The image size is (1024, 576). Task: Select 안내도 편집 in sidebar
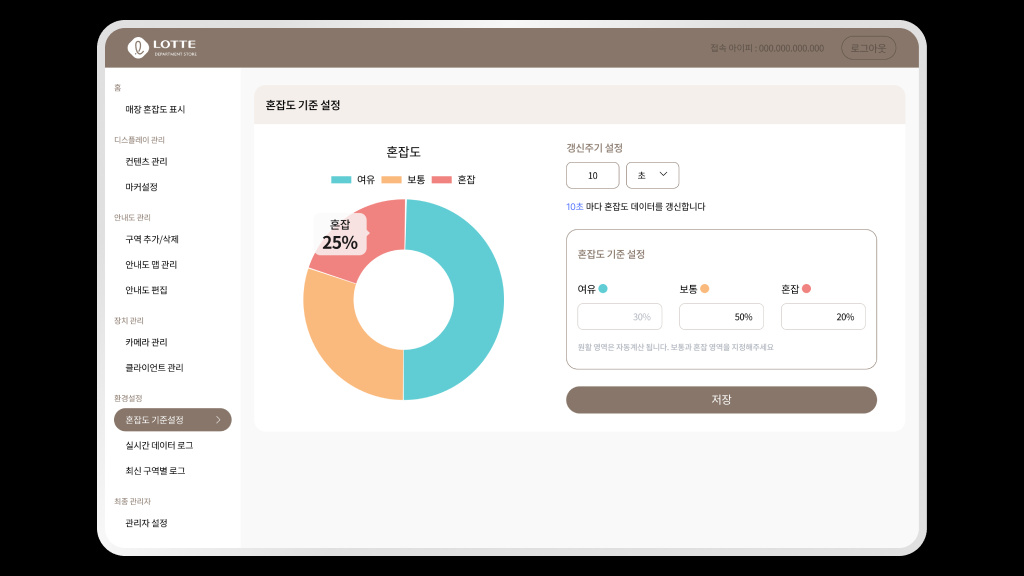[146, 290]
